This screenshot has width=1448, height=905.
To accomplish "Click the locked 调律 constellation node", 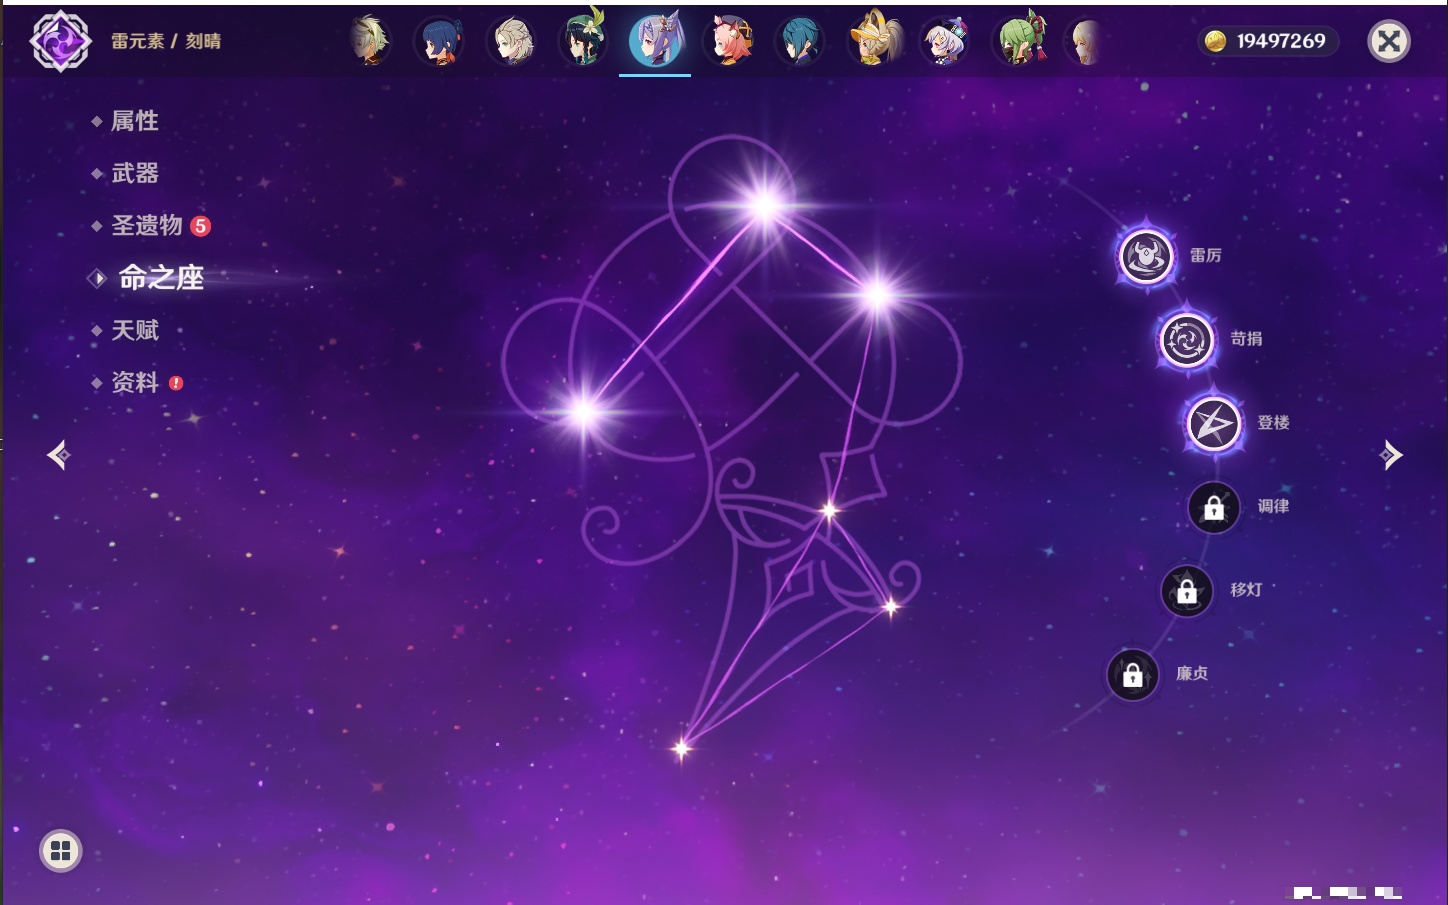I will click(x=1214, y=508).
